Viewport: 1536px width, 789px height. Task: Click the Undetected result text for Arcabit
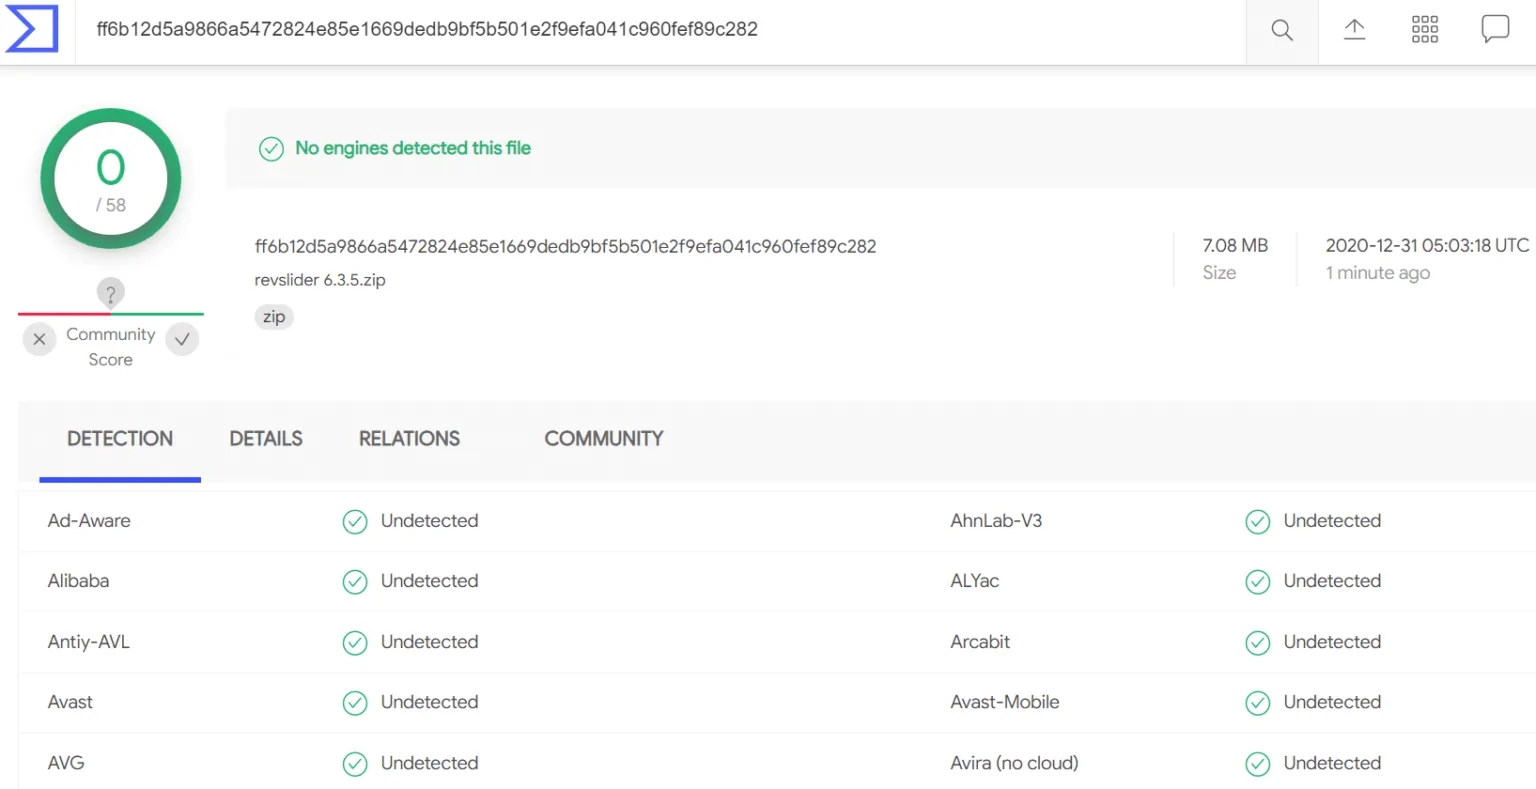1332,642
